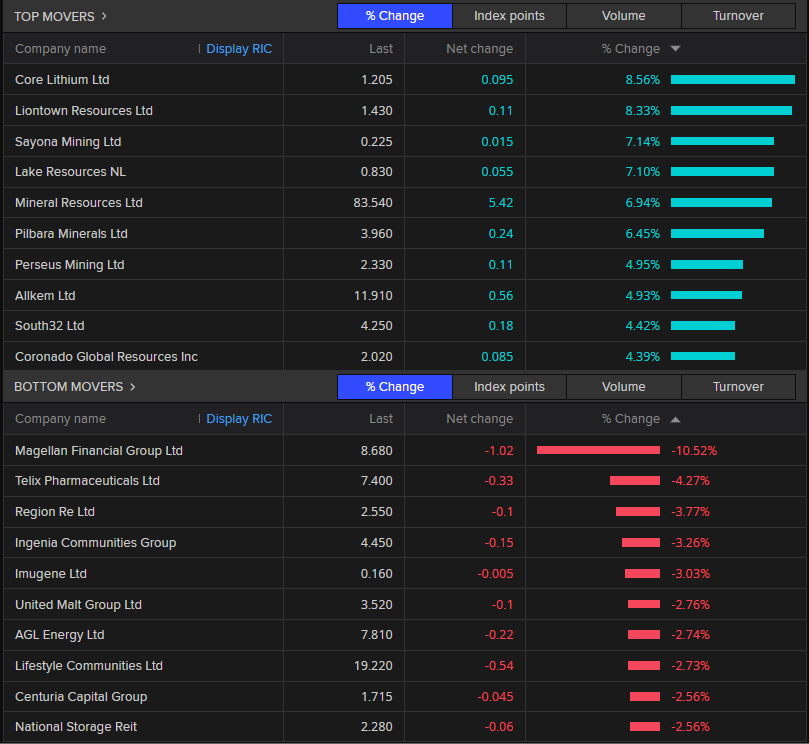Select Mineral Resources Ltd name
Viewport: 809px width, 744px height.
click(78, 203)
